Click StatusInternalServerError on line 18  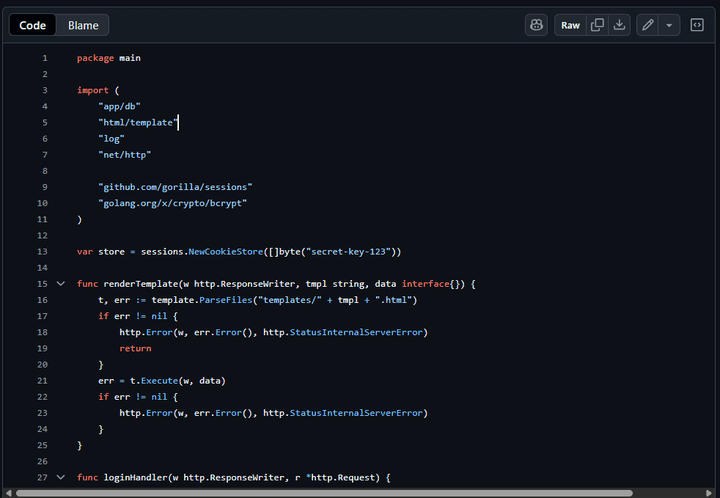click(356, 332)
